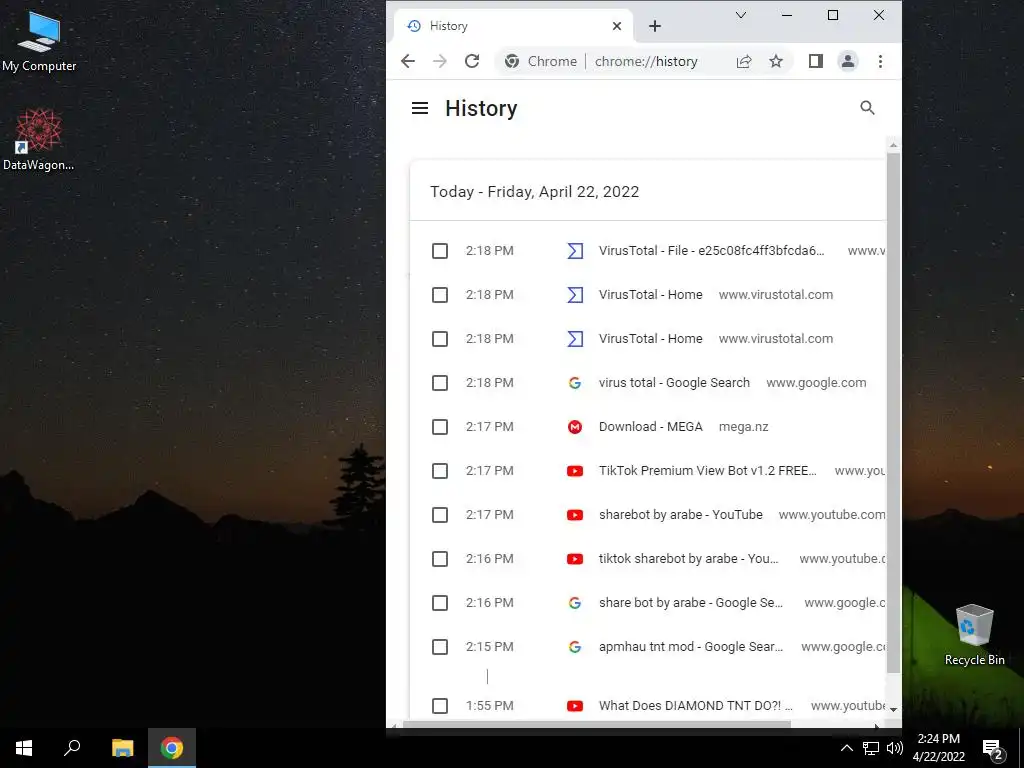This screenshot has width=1024, height=768.
Task: Open the volume tray icon
Action: click(x=895, y=748)
